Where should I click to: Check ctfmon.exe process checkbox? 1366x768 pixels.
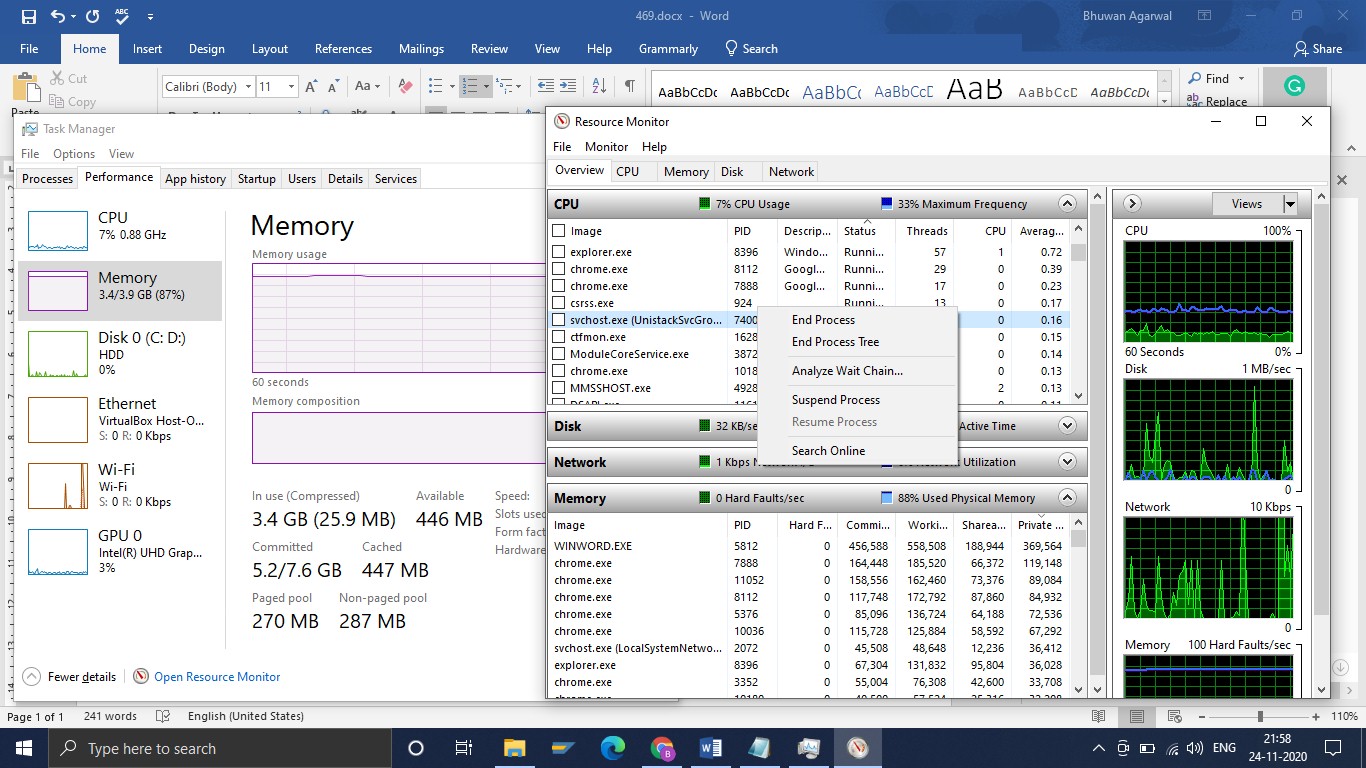tap(559, 337)
